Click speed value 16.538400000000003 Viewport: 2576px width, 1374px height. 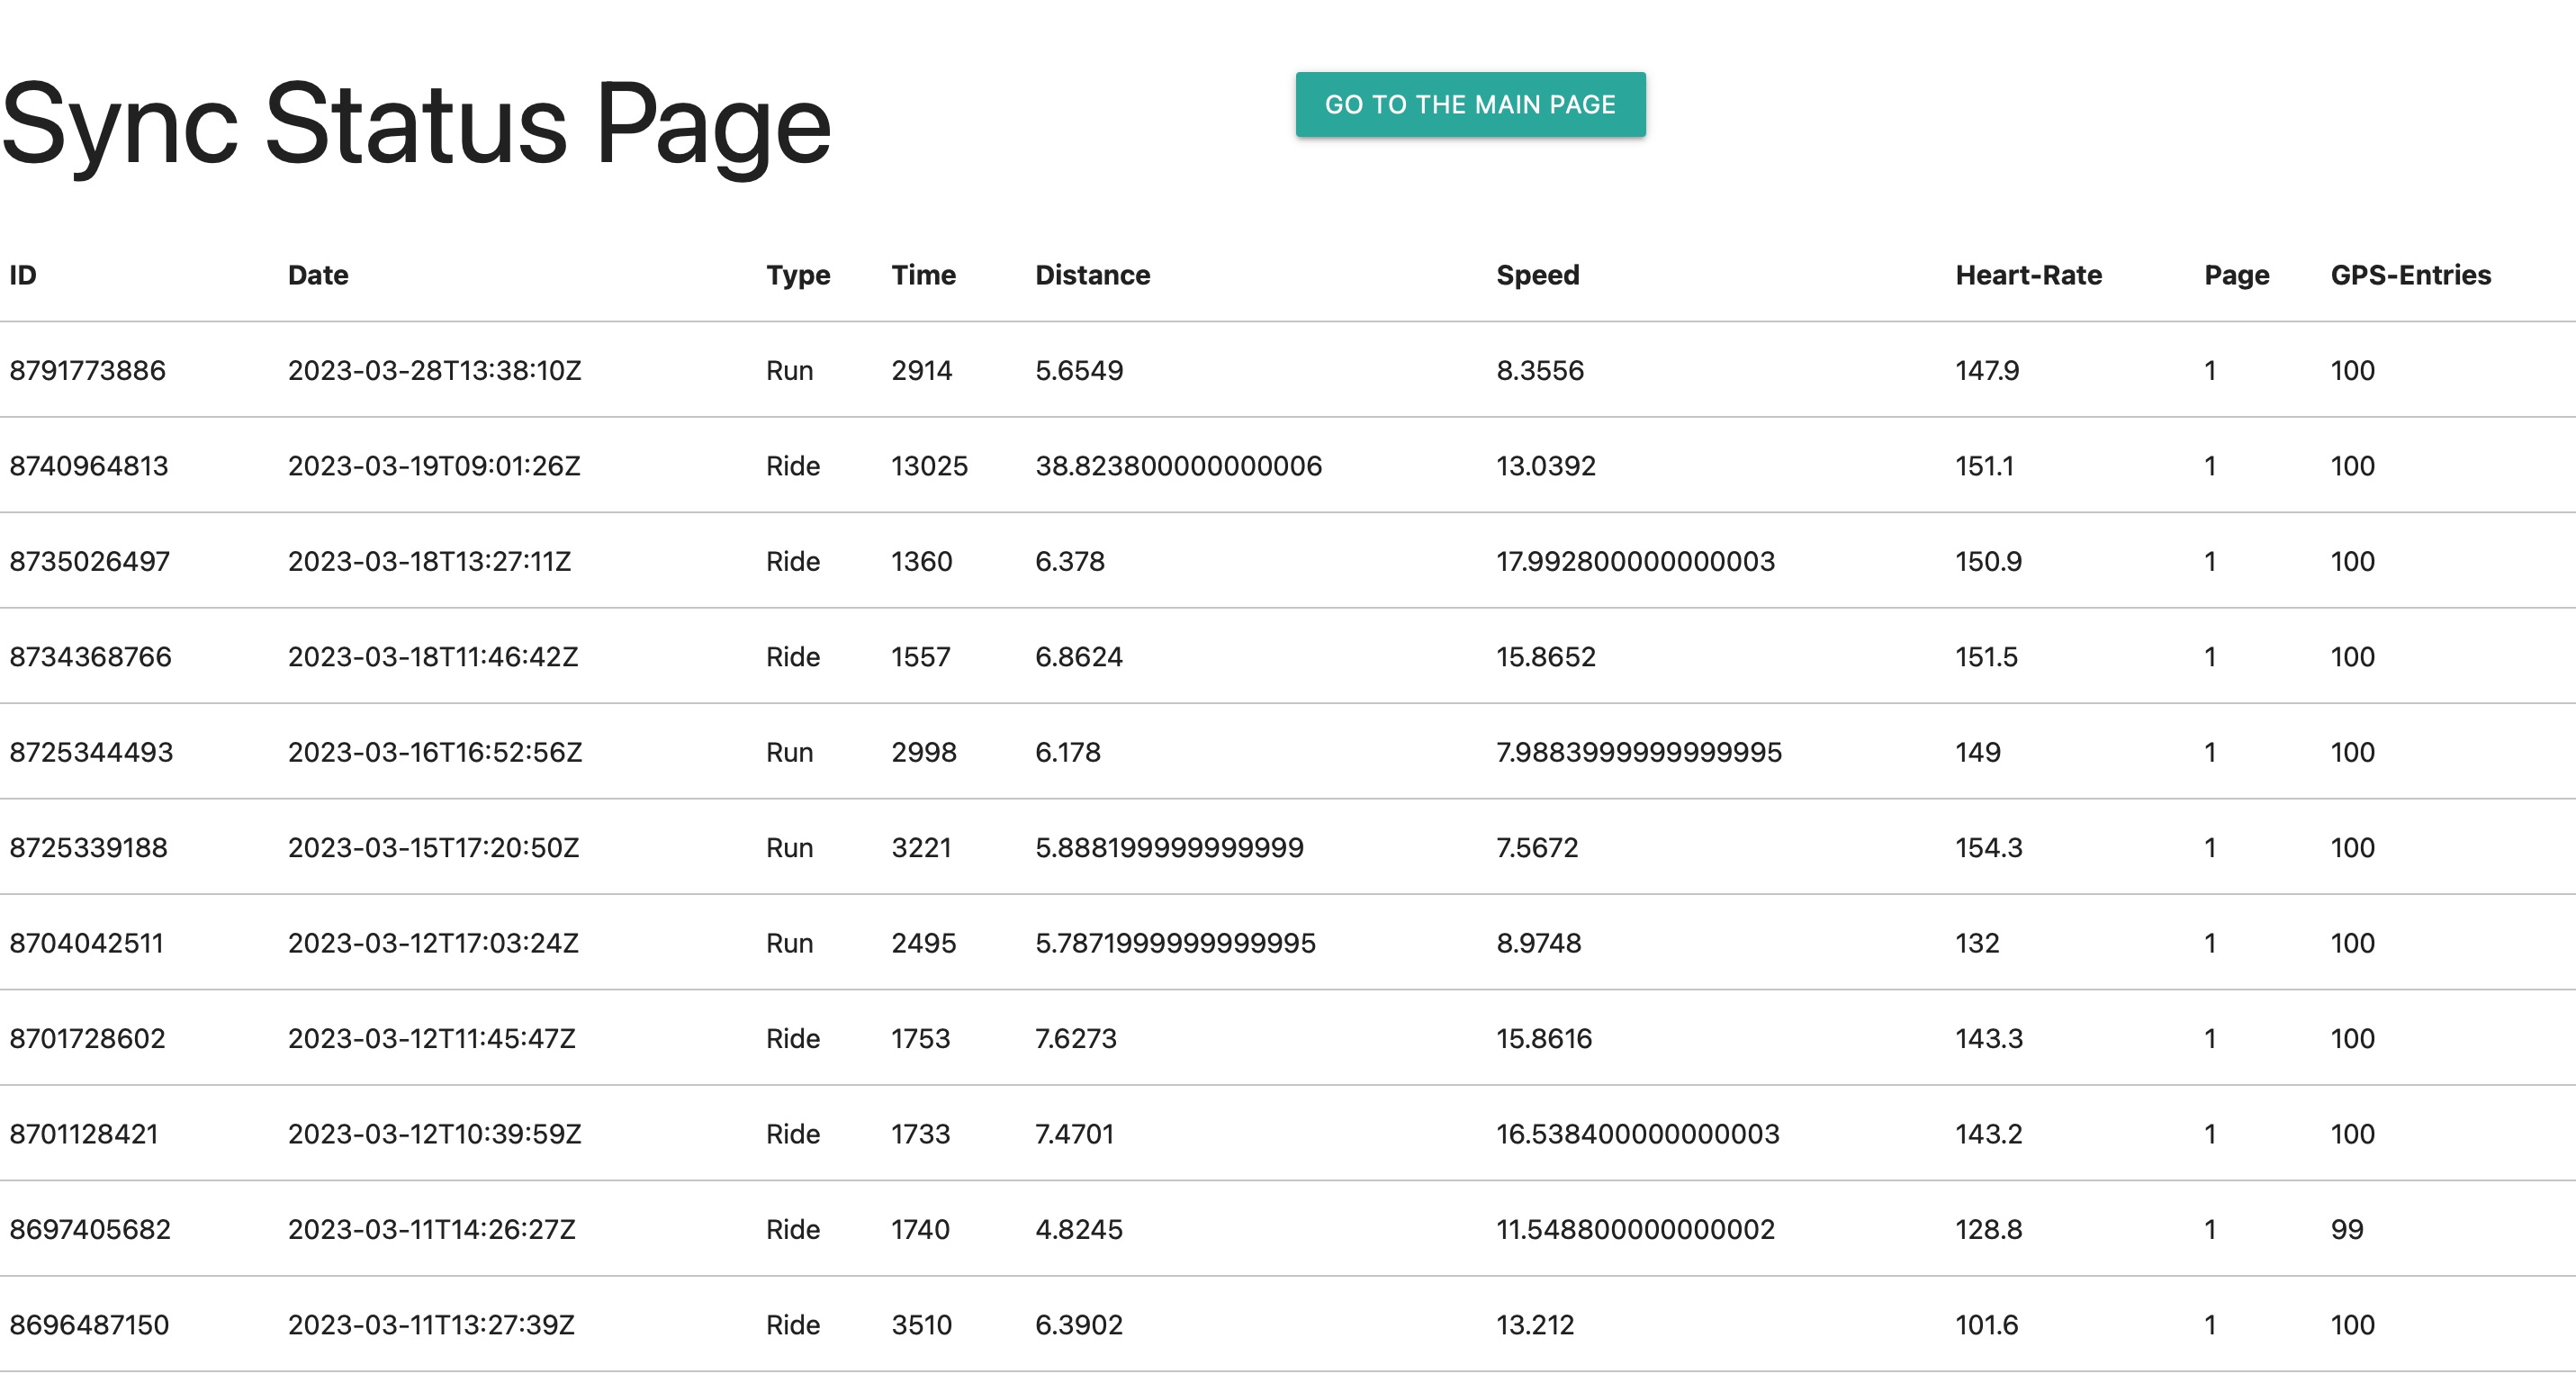(x=1637, y=1134)
